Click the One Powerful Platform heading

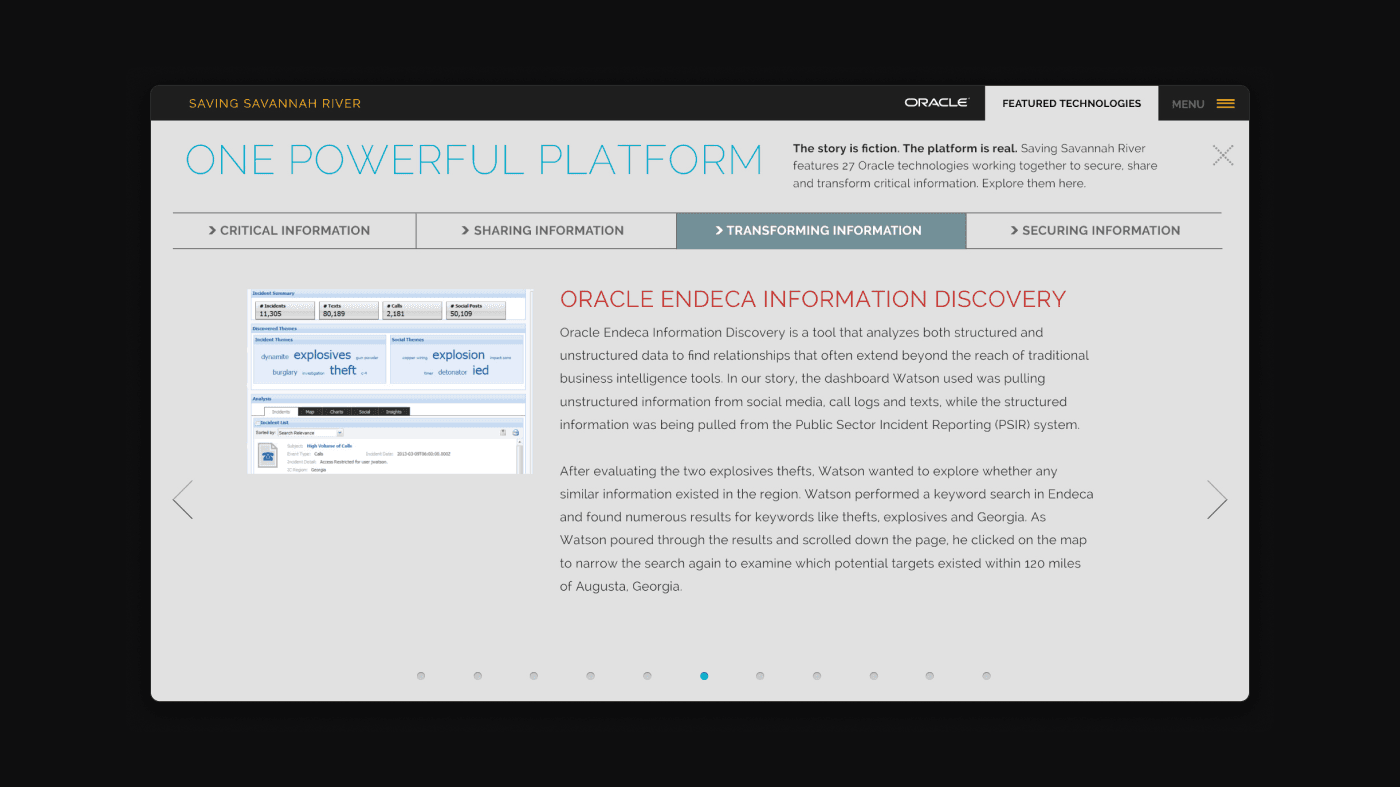click(x=474, y=160)
